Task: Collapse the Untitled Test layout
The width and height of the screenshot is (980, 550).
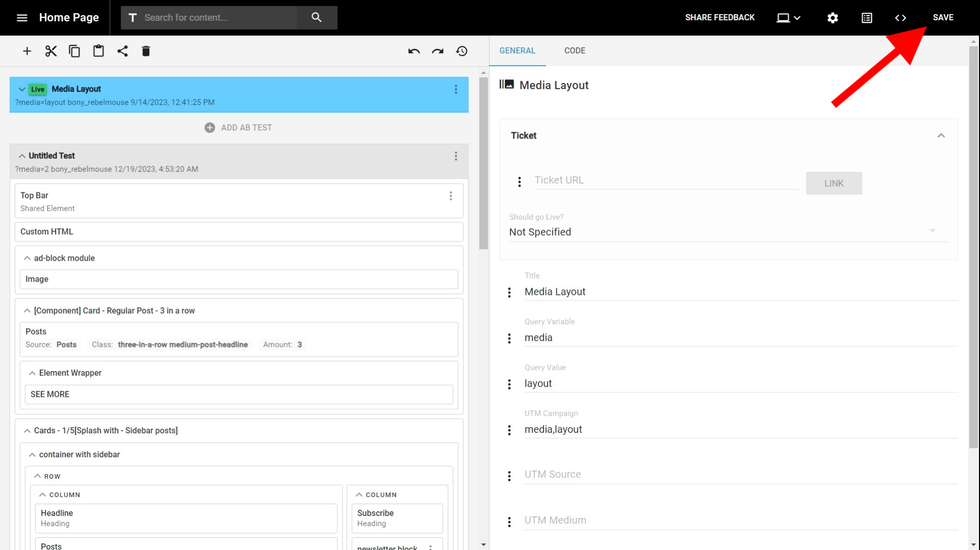Action: click(x=22, y=156)
